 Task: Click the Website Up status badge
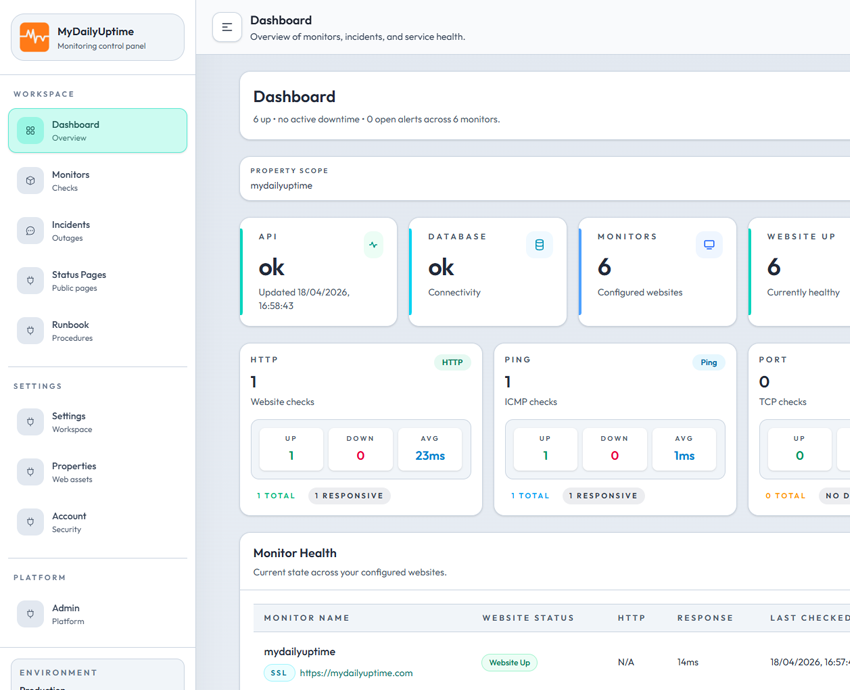(x=510, y=663)
